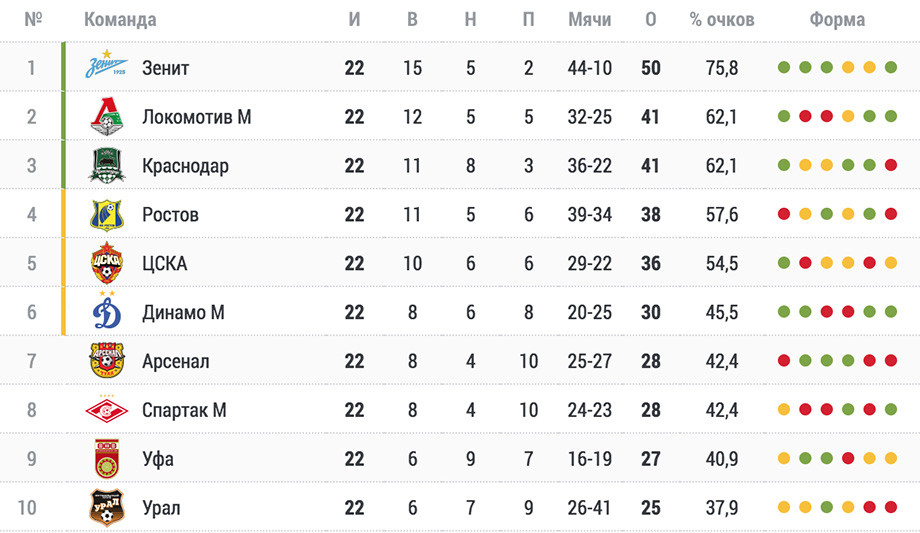This screenshot has width=920, height=533.
Task: Click the CSKA club crest
Action: point(107,263)
